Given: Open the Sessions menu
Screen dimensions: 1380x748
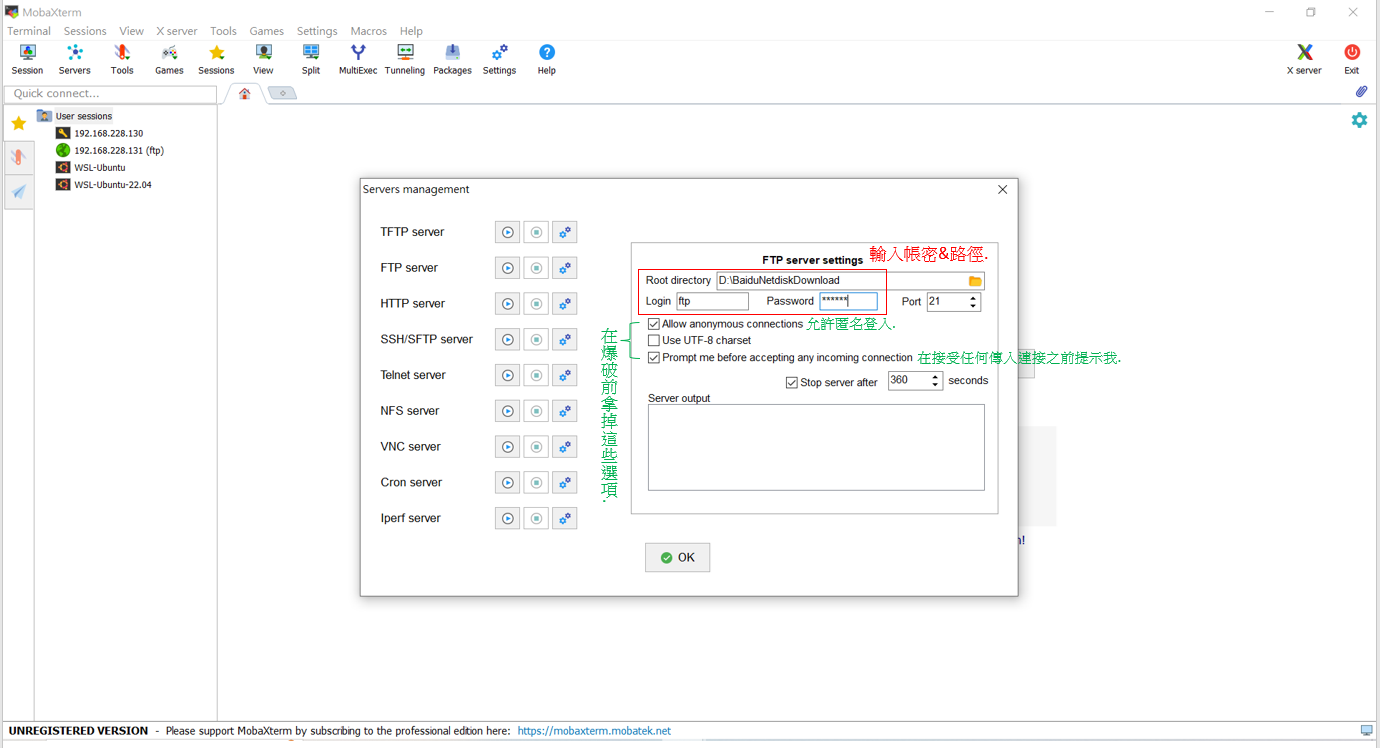Looking at the screenshot, I should [85, 31].
